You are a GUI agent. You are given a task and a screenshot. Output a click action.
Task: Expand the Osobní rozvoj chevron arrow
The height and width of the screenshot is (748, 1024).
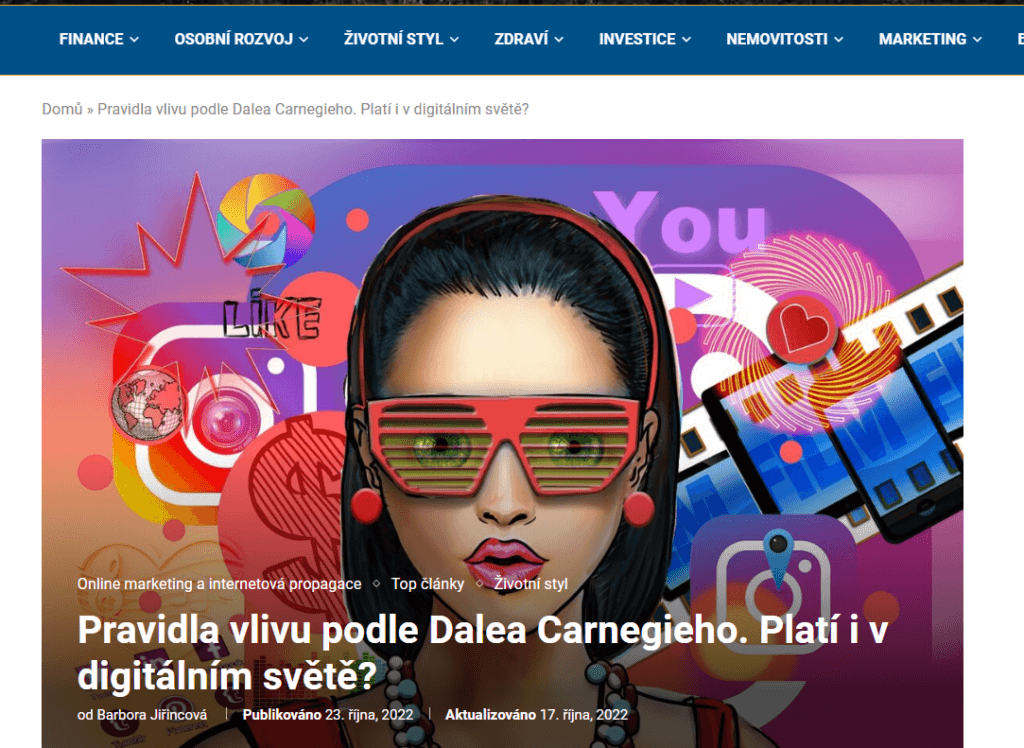tap(304, 40)
